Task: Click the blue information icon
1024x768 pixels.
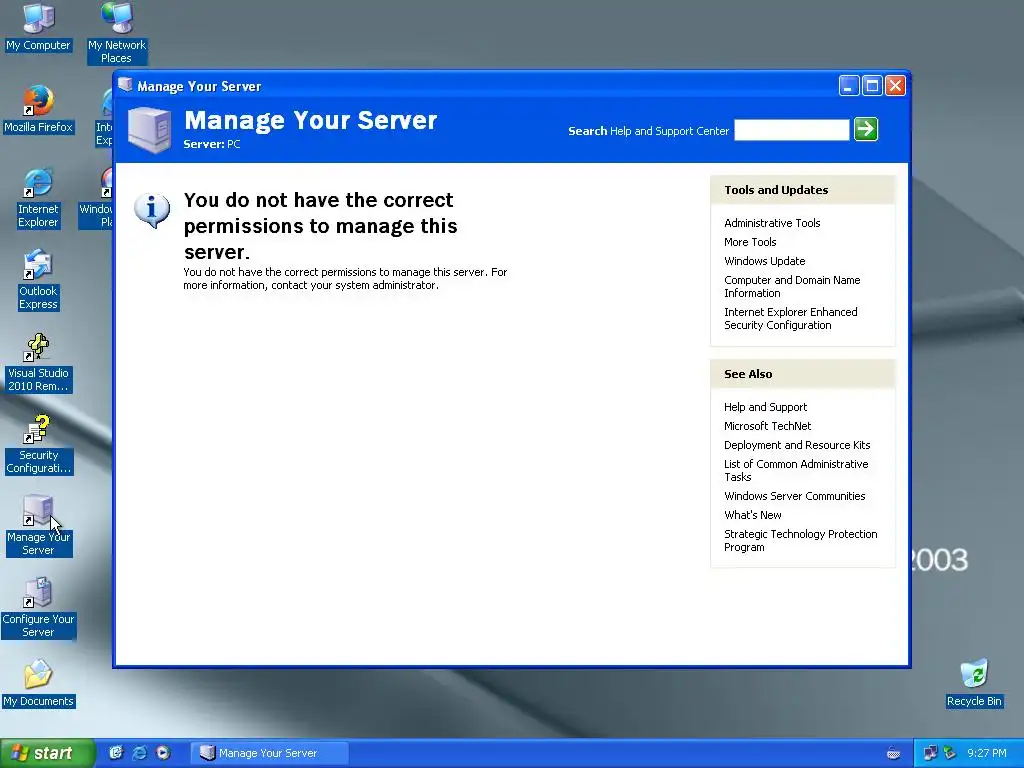Action: point(152,210)
